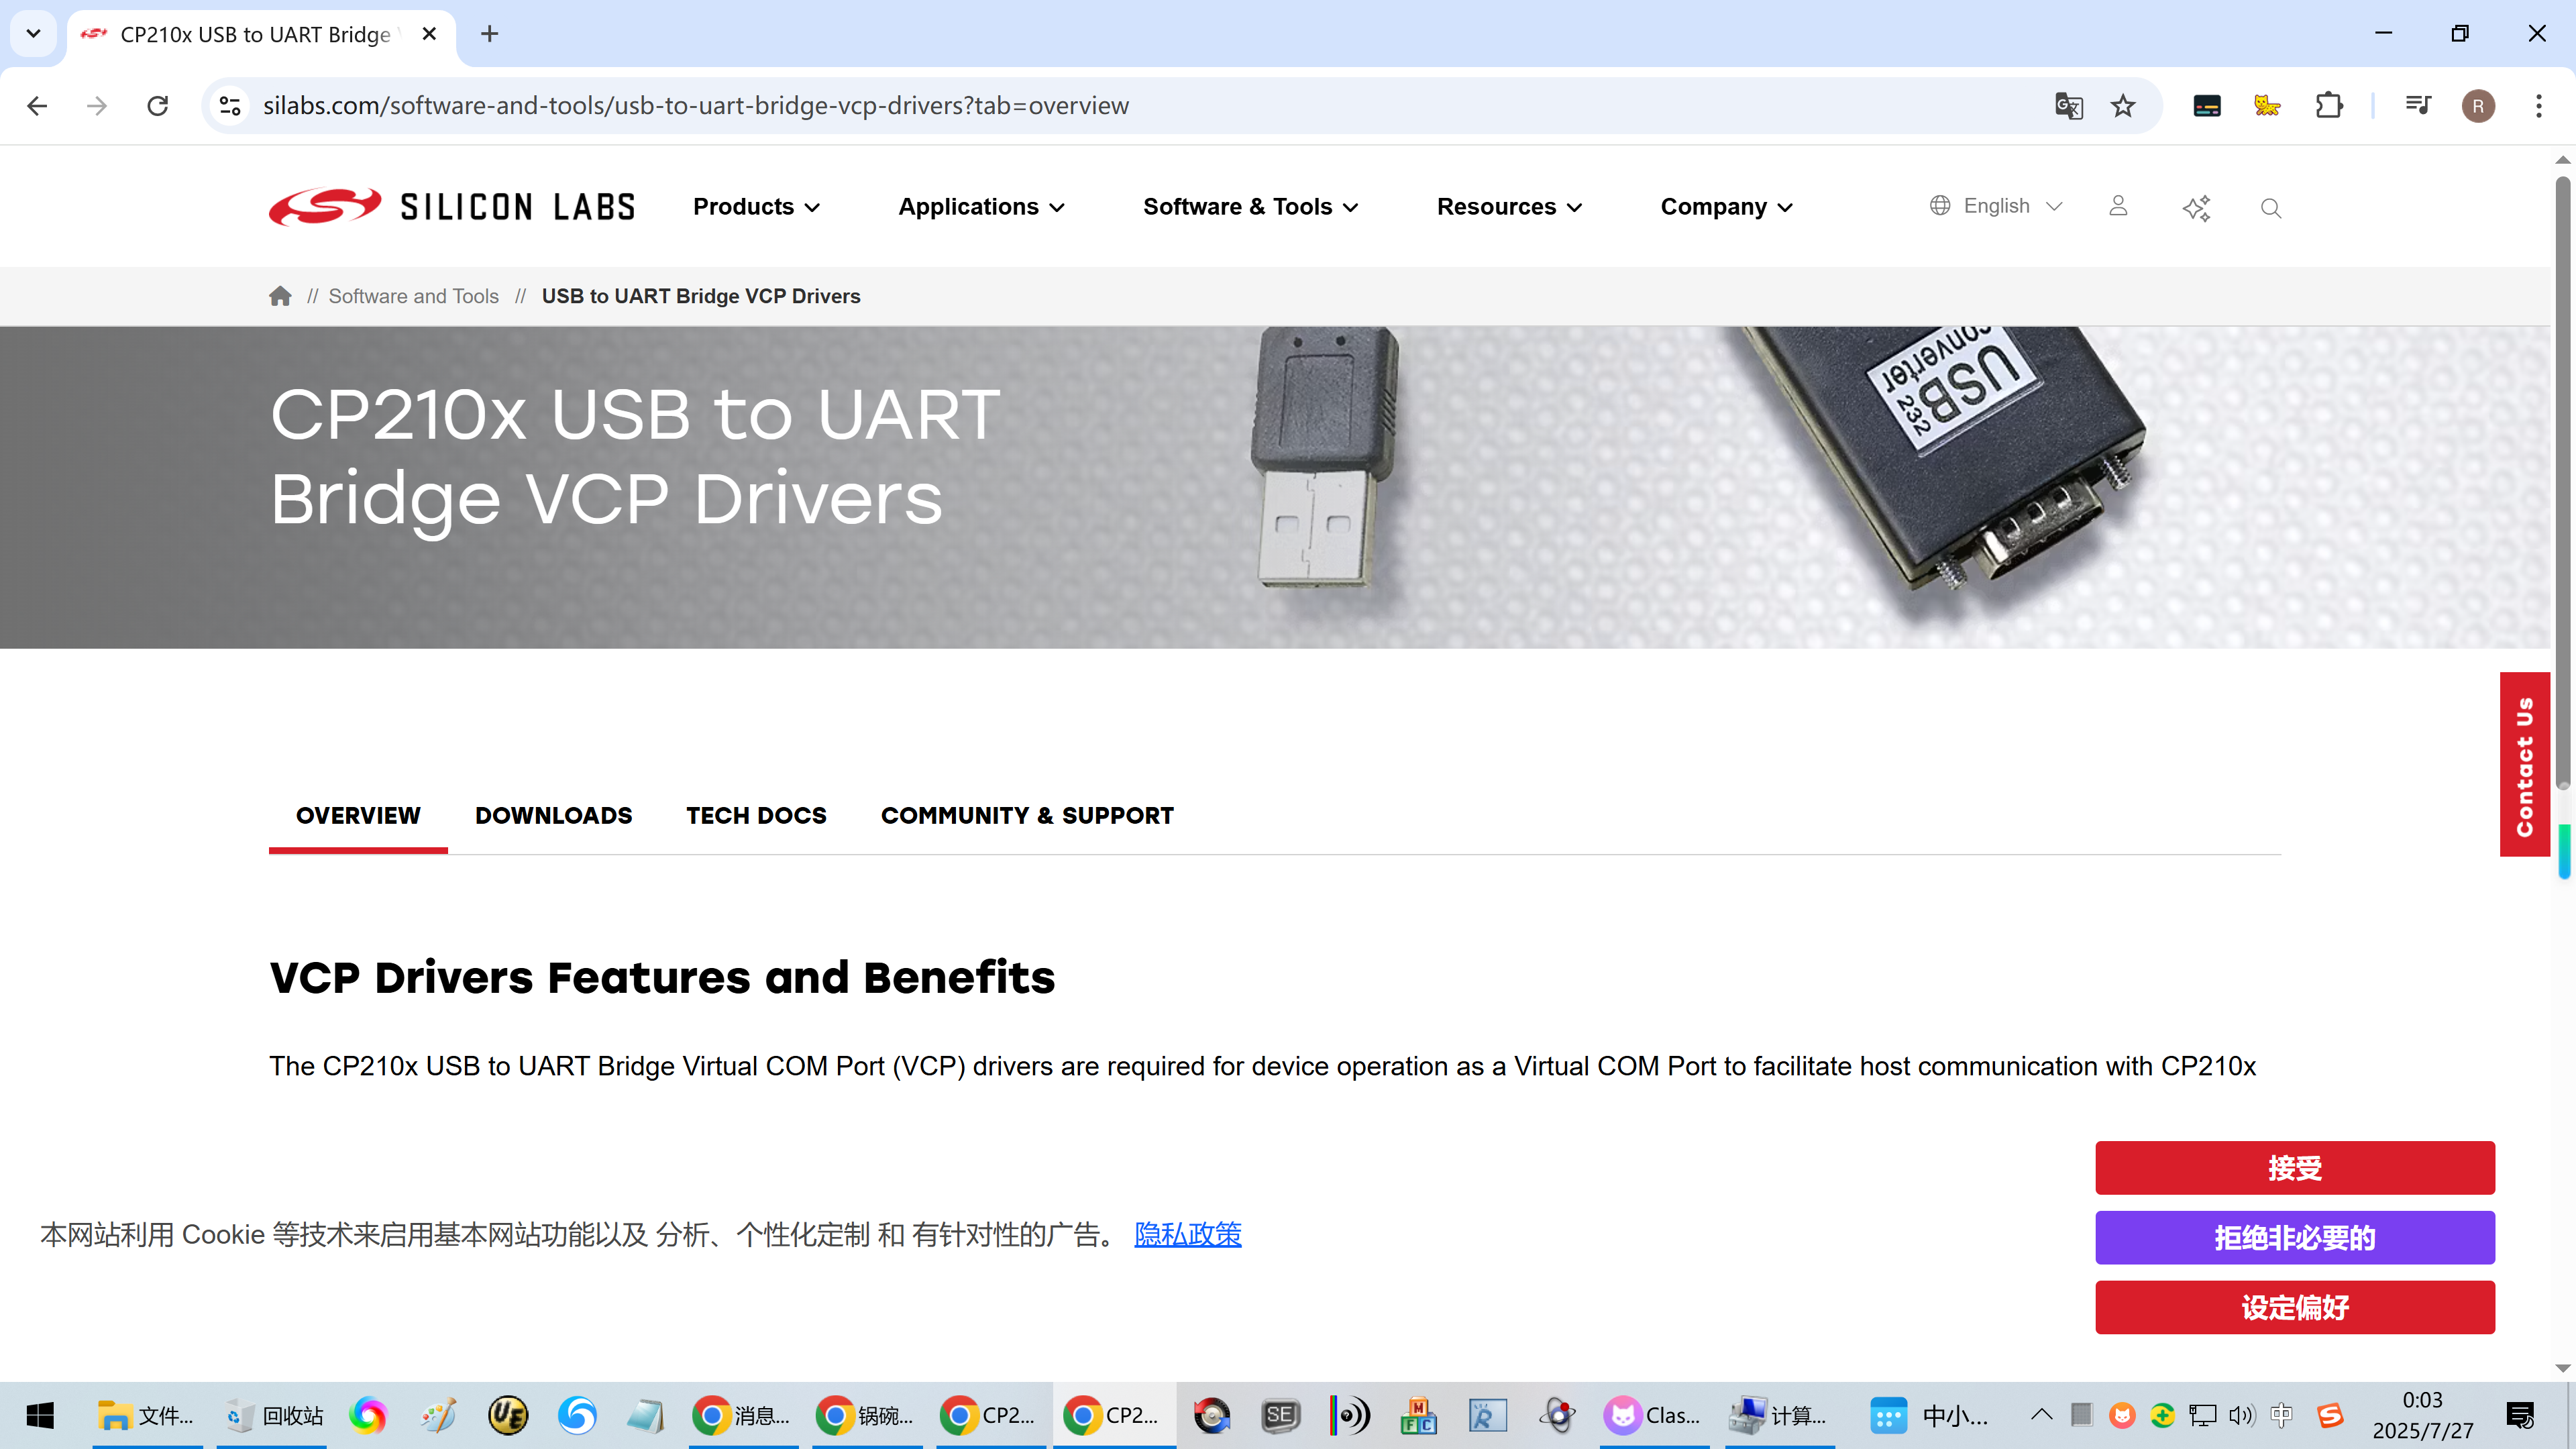
Task: Click the taskbar clock showing 0:03
Action: [2422, 1415]
